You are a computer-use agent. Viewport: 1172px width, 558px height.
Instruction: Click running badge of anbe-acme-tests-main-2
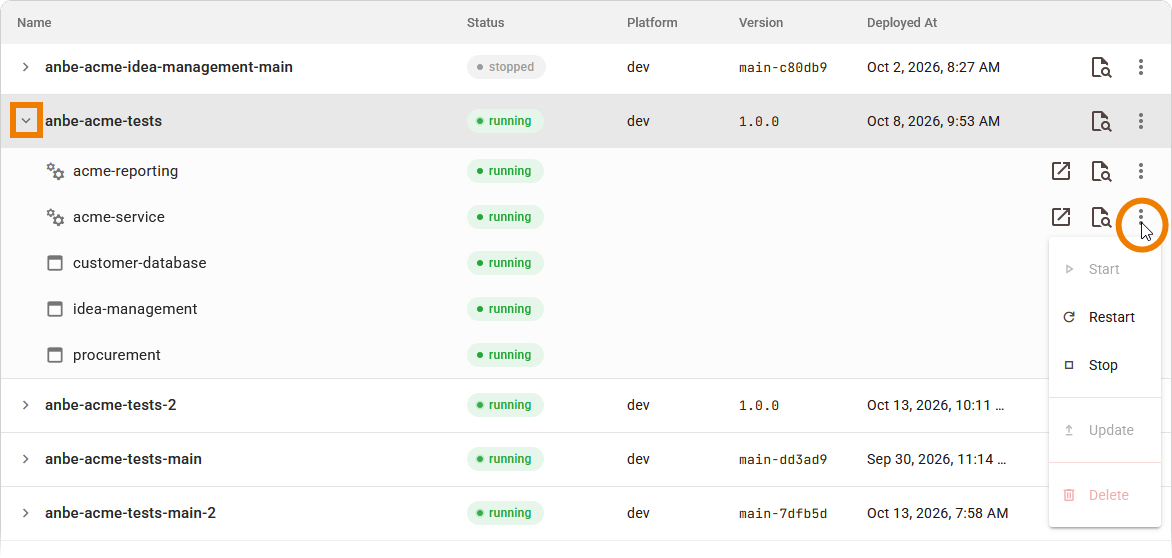click(505, 513)
